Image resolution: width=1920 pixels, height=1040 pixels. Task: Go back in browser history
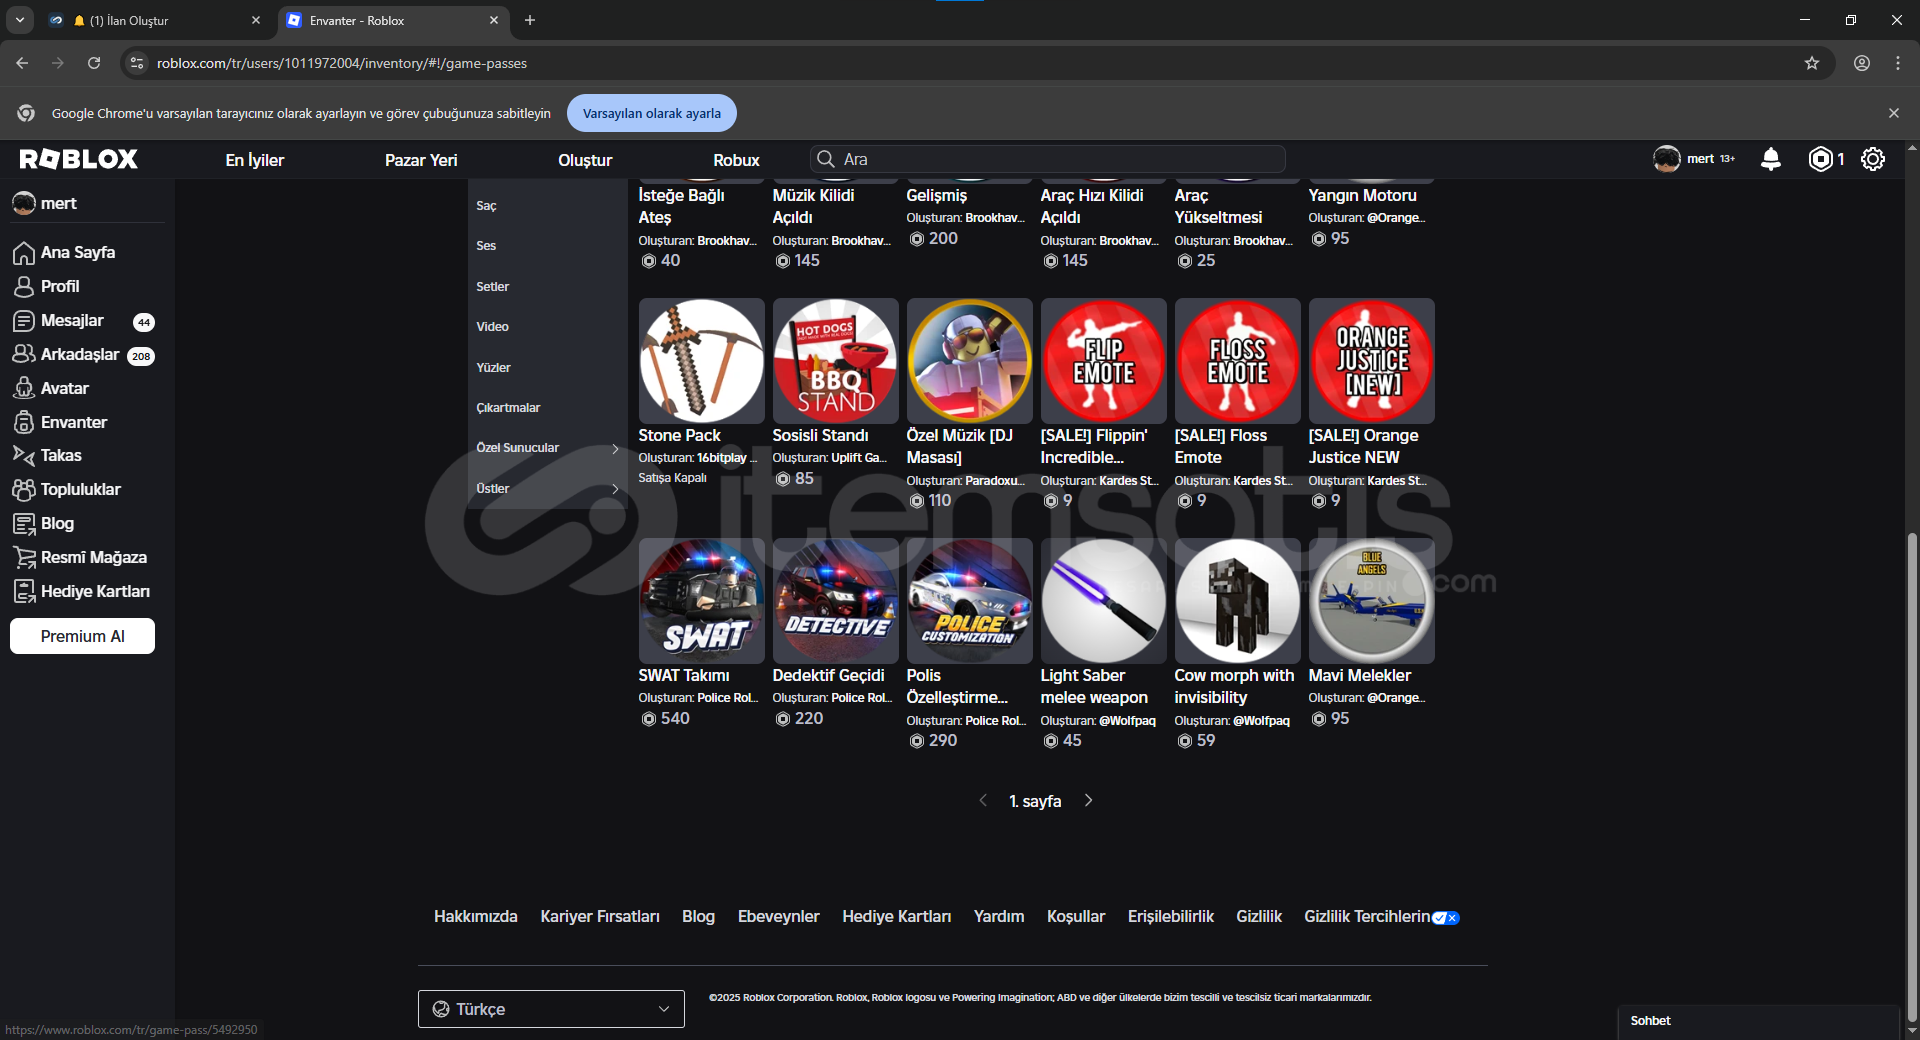22,63
